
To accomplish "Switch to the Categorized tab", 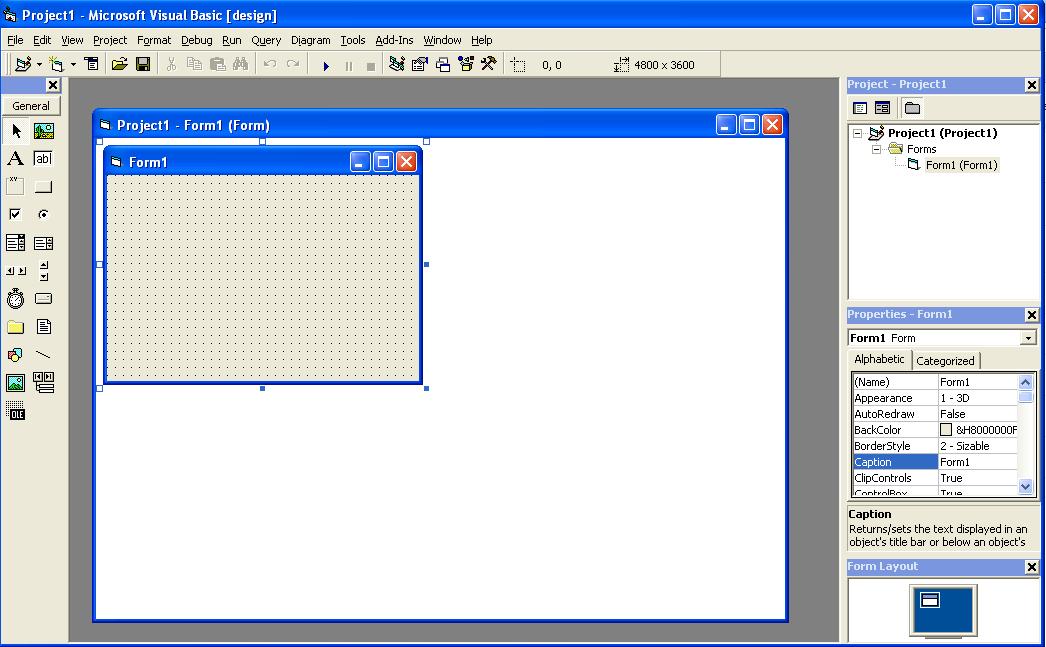I will click(945, 361).
